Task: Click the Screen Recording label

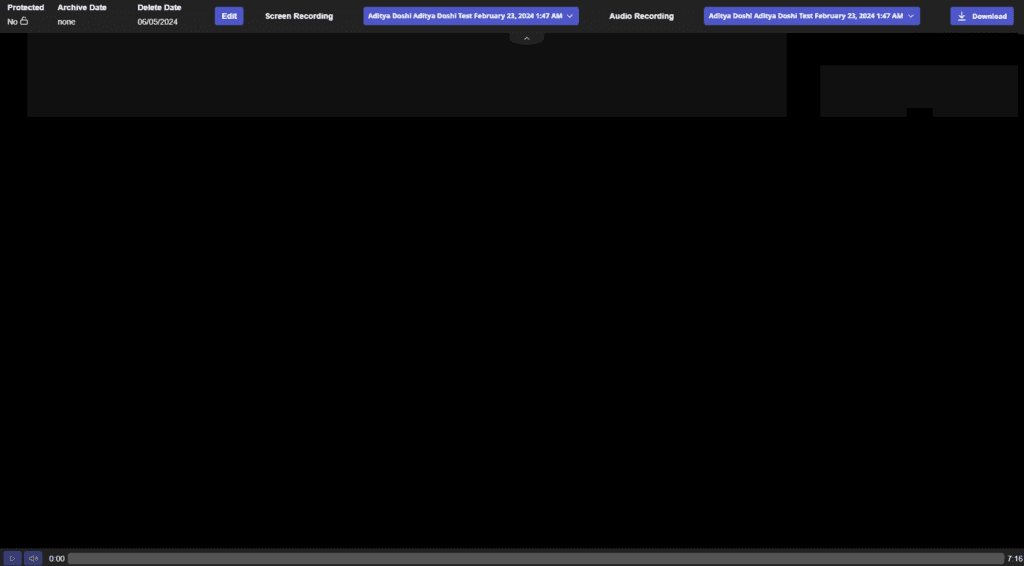Action: 299,16
